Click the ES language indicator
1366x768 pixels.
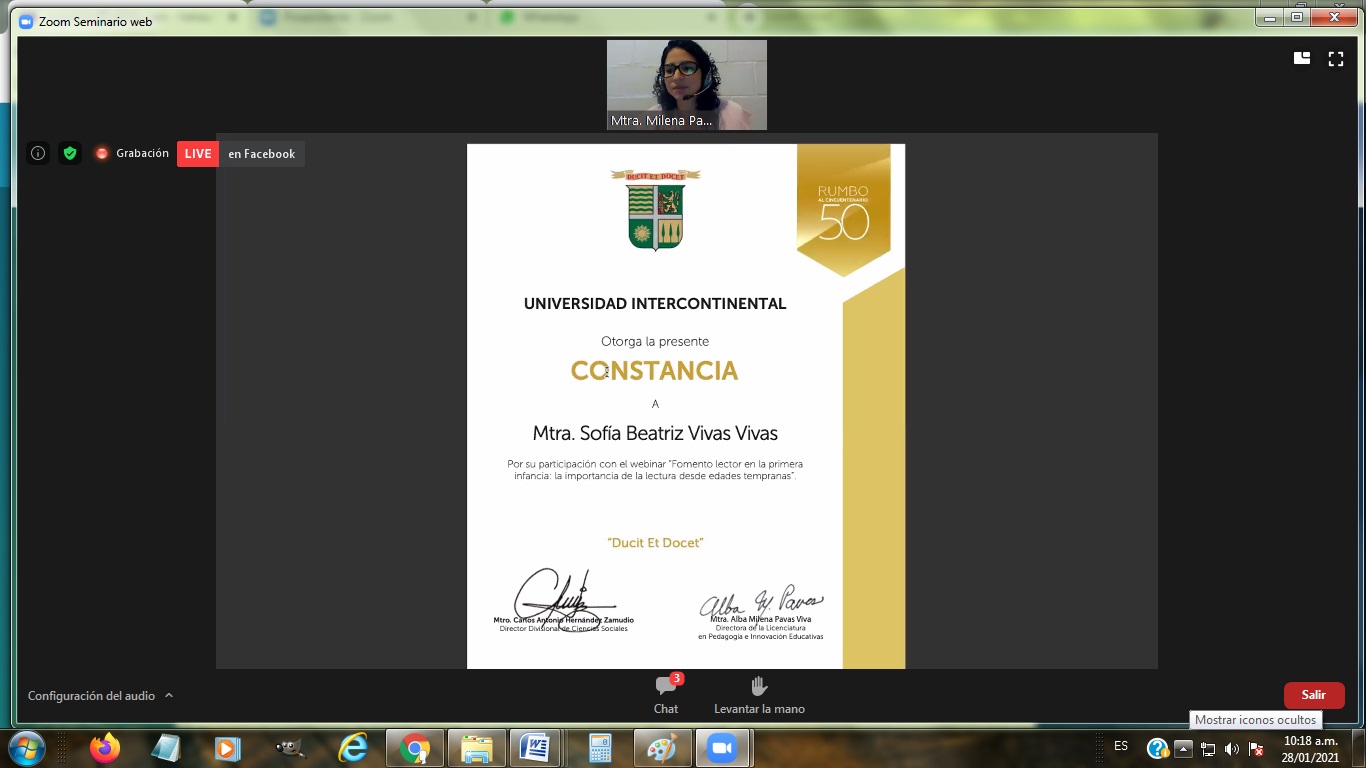coord(1121,746)
